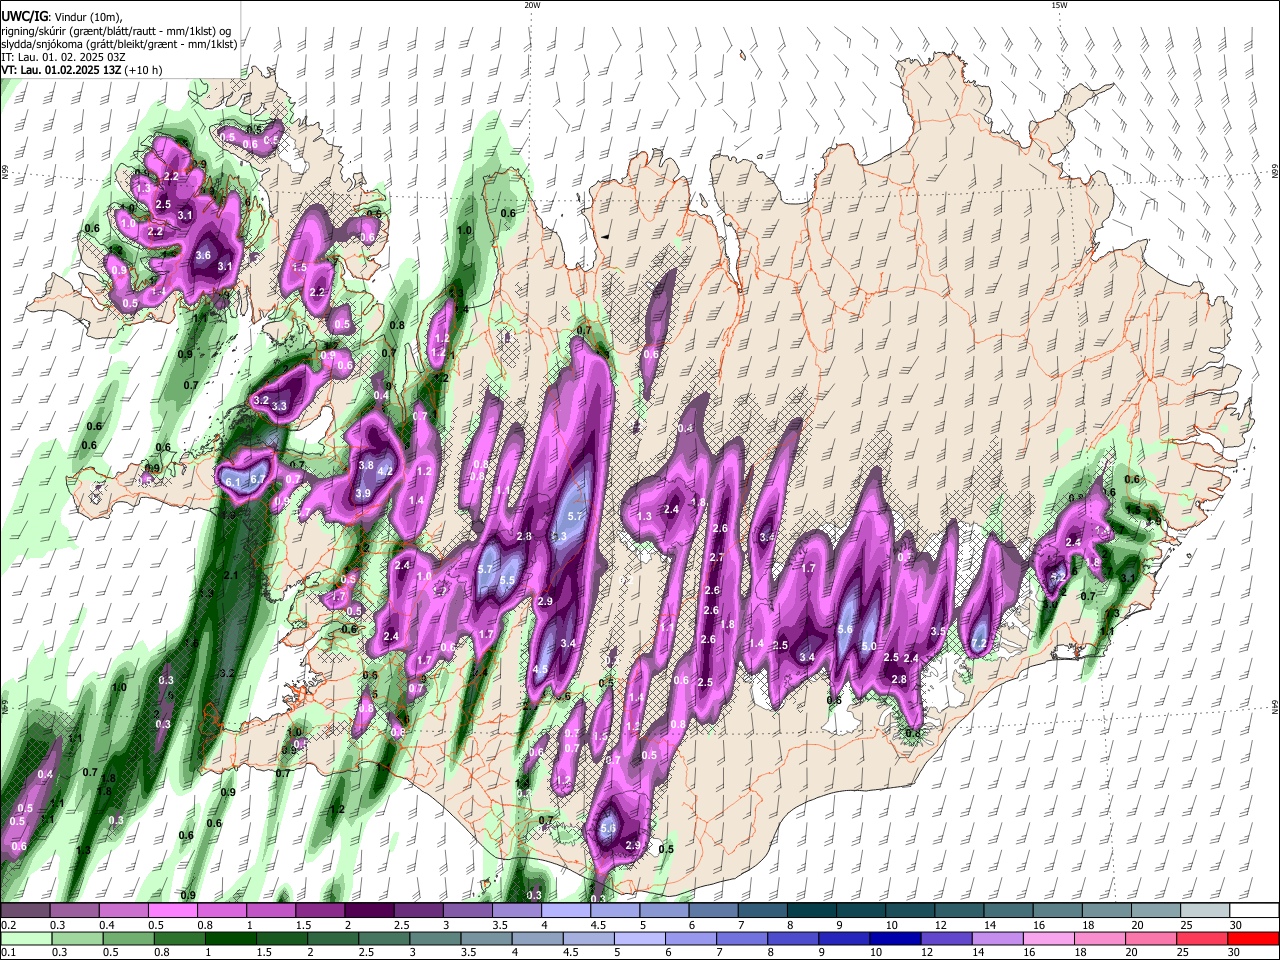This screenshot has width=1280, height=960.
Task: Click the '3.8' precipitation value on the map
Action: (366, 465)
